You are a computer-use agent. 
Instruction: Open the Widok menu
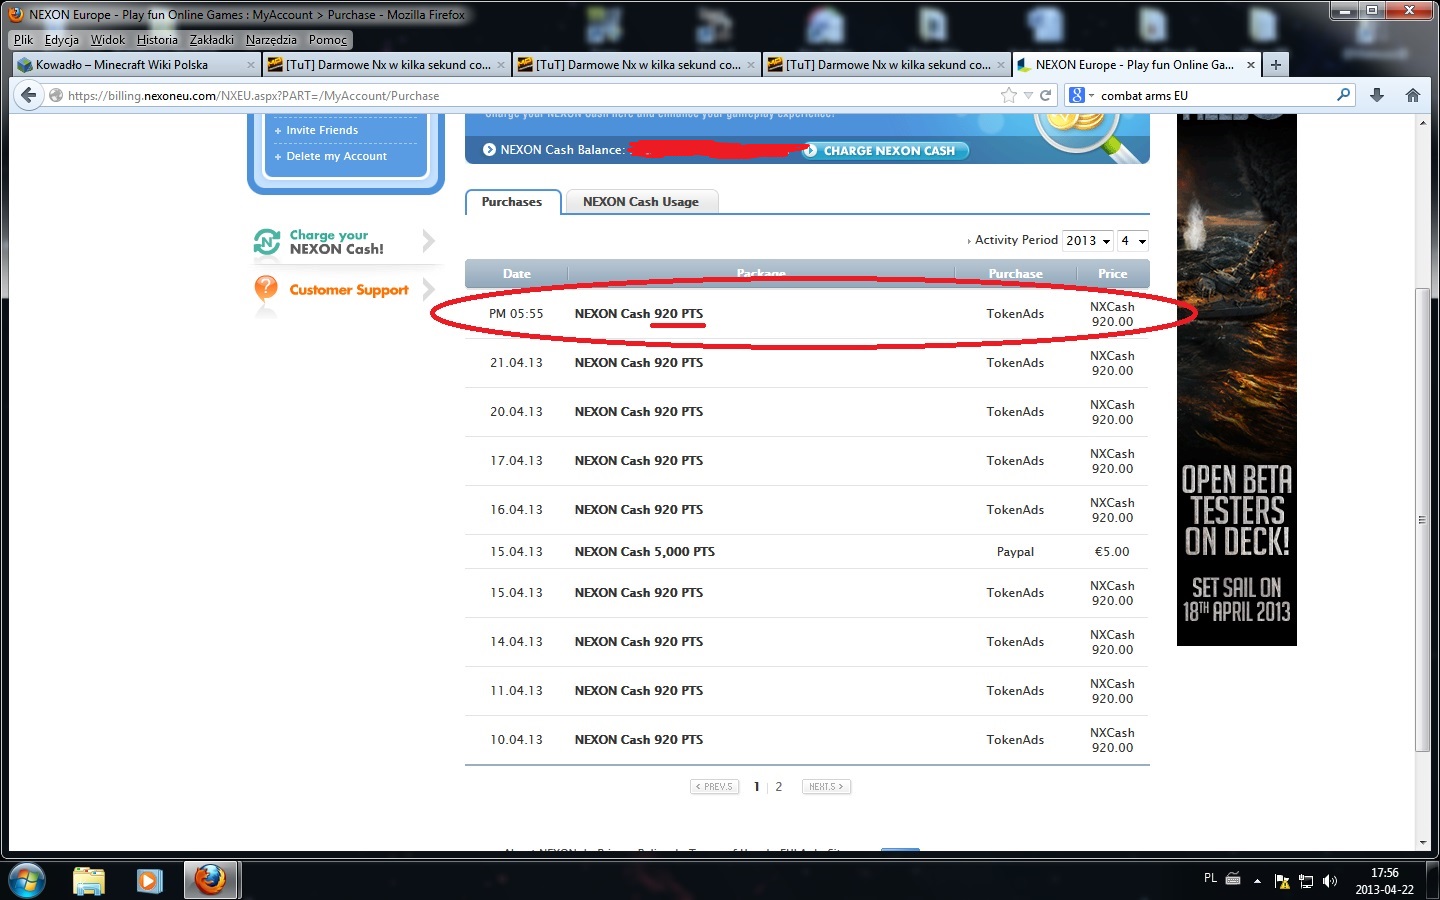[x=108, y=40]
